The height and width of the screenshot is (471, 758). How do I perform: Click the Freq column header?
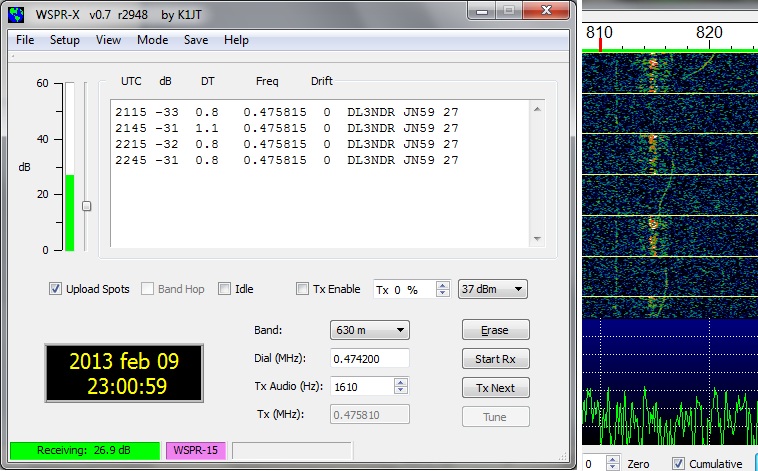pos(267,81)
